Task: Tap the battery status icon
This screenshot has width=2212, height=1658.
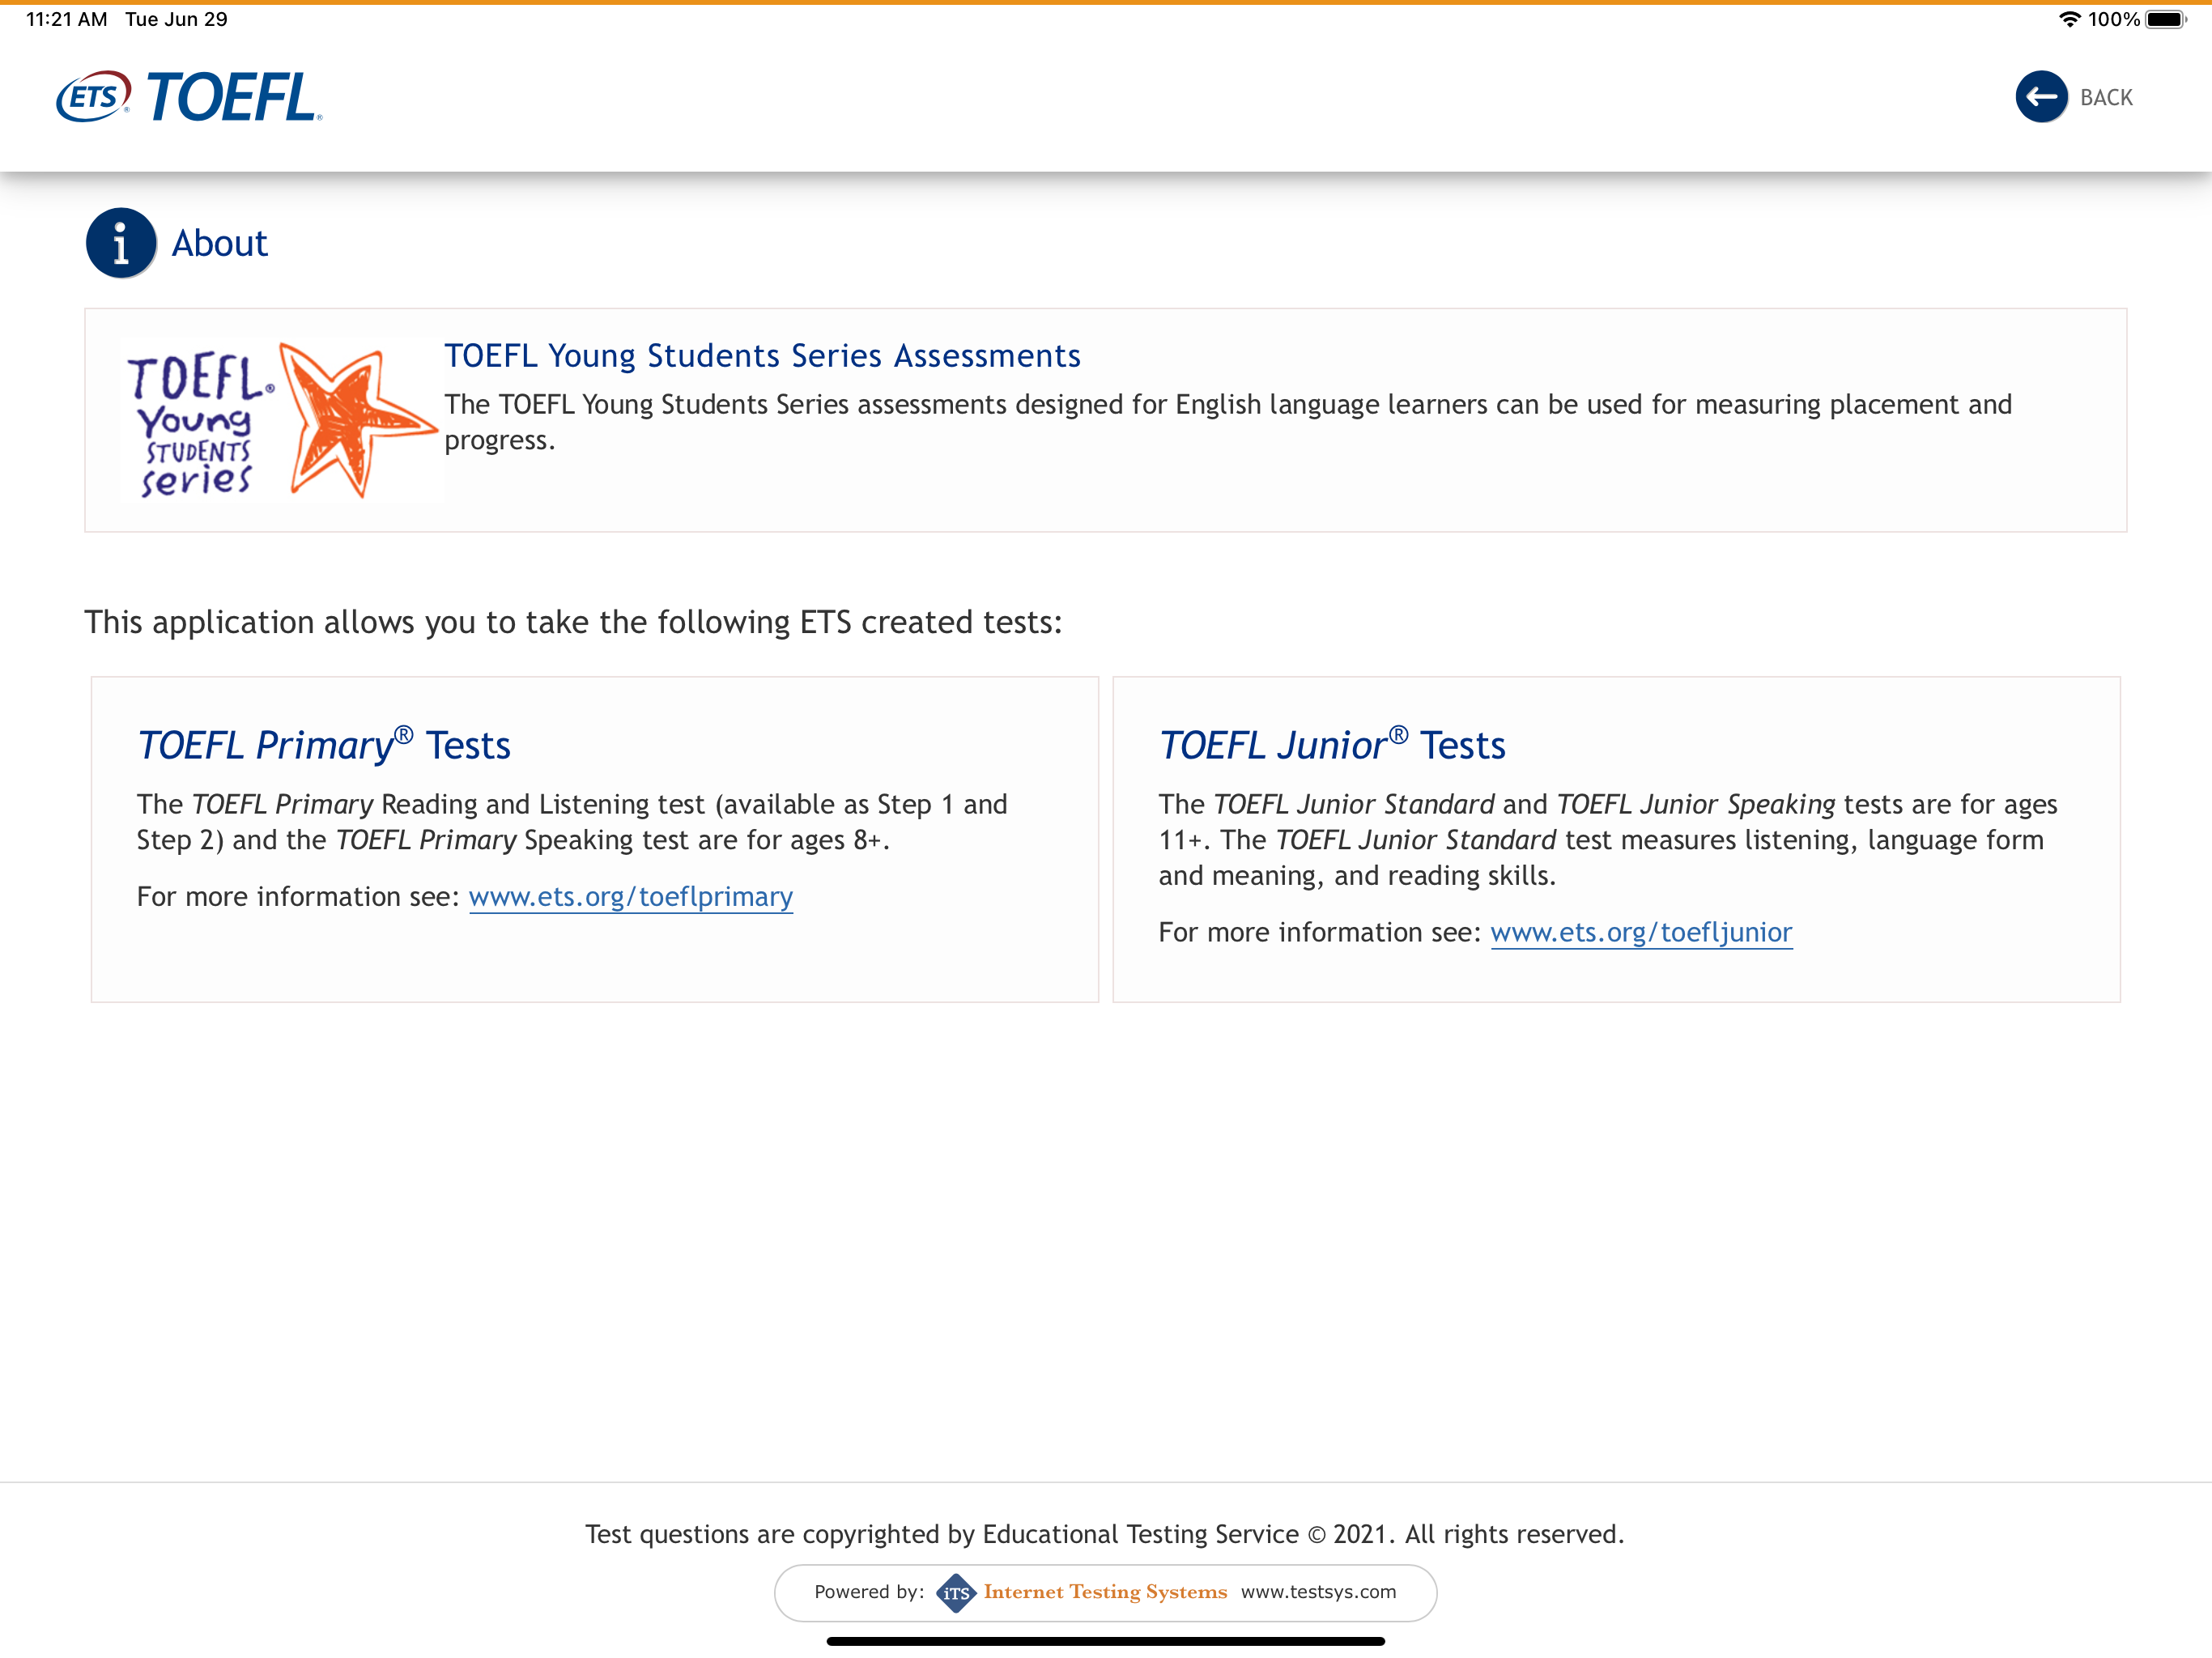Action: [2166, 19]
